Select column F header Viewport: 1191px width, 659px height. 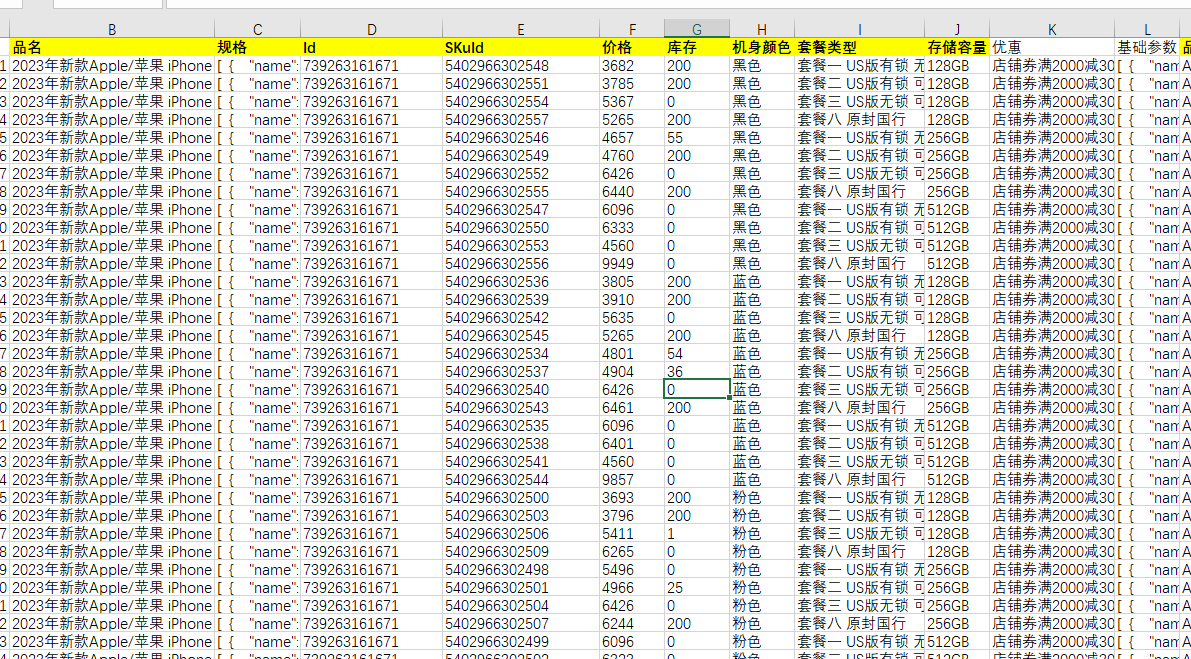pos(632,30)
